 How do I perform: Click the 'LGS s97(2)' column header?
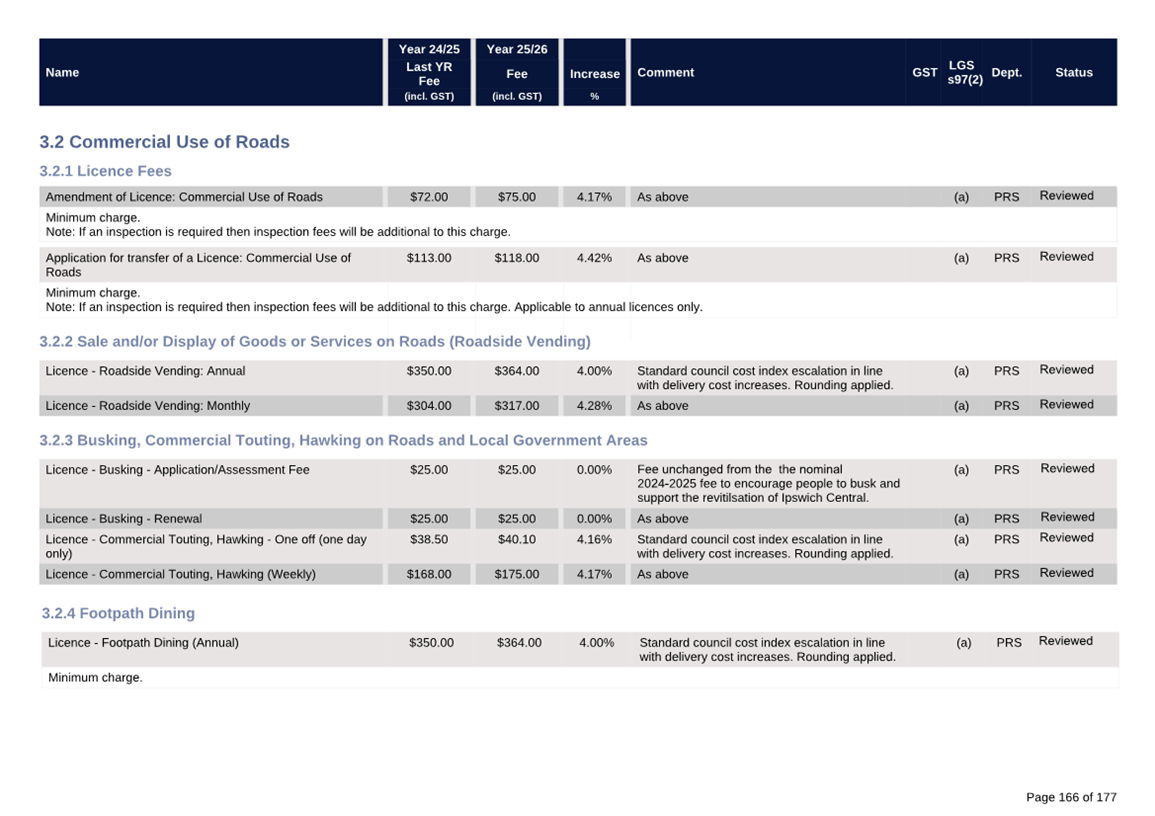click(964, 72)
